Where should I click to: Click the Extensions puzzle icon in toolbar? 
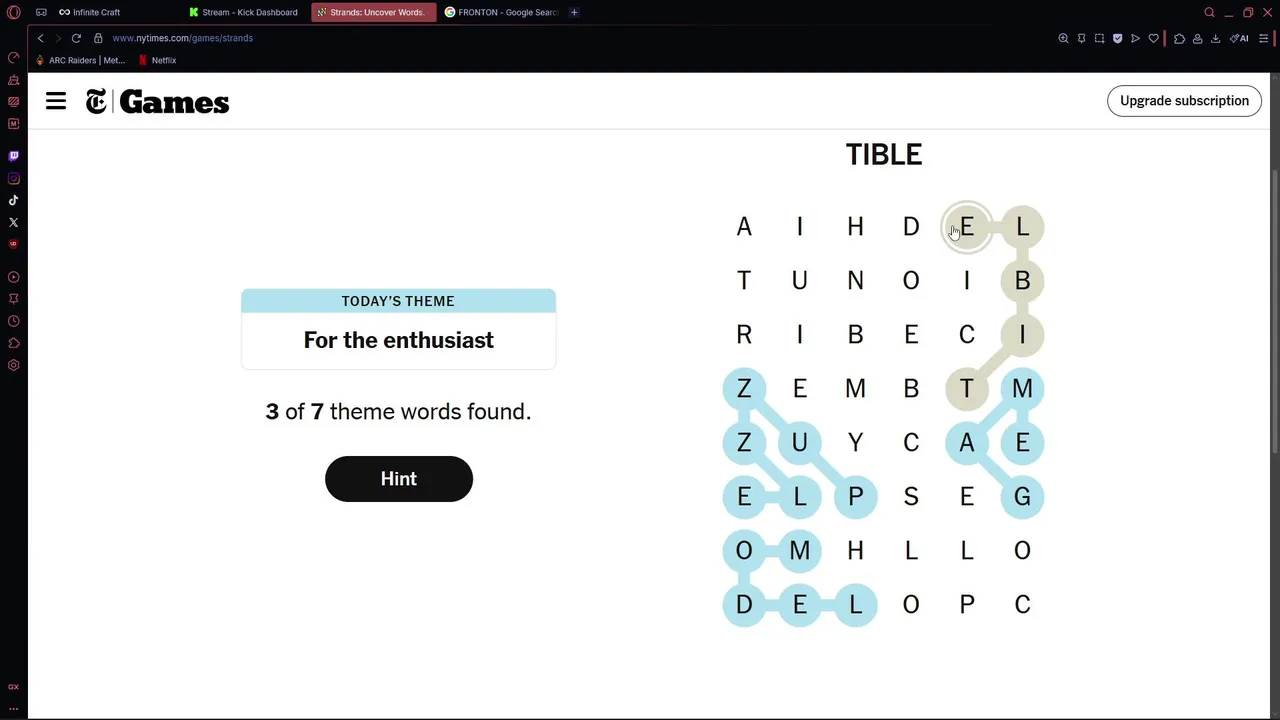point(1179,38)
